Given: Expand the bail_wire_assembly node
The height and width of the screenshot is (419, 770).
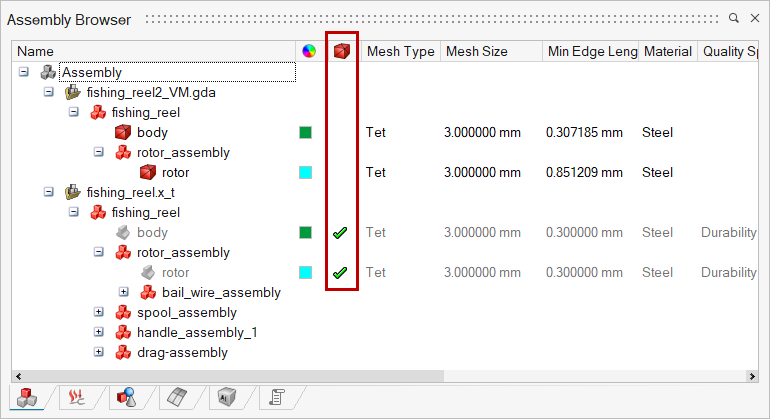Looking at the screenshot, I should pos(124,292).
